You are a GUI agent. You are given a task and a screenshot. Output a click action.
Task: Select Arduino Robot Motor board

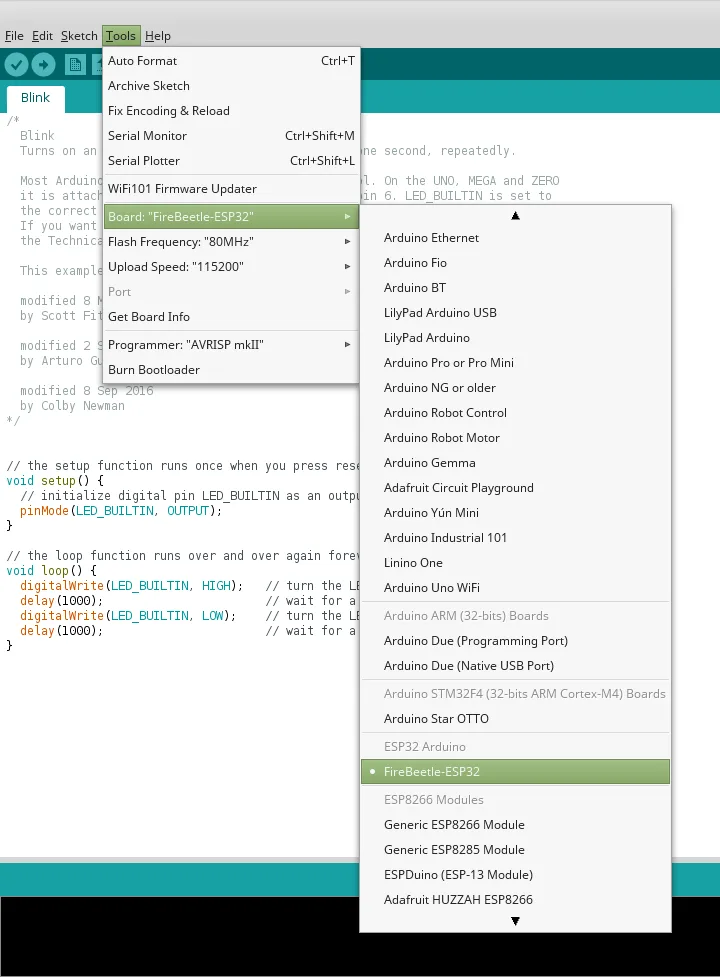(515, 437)
